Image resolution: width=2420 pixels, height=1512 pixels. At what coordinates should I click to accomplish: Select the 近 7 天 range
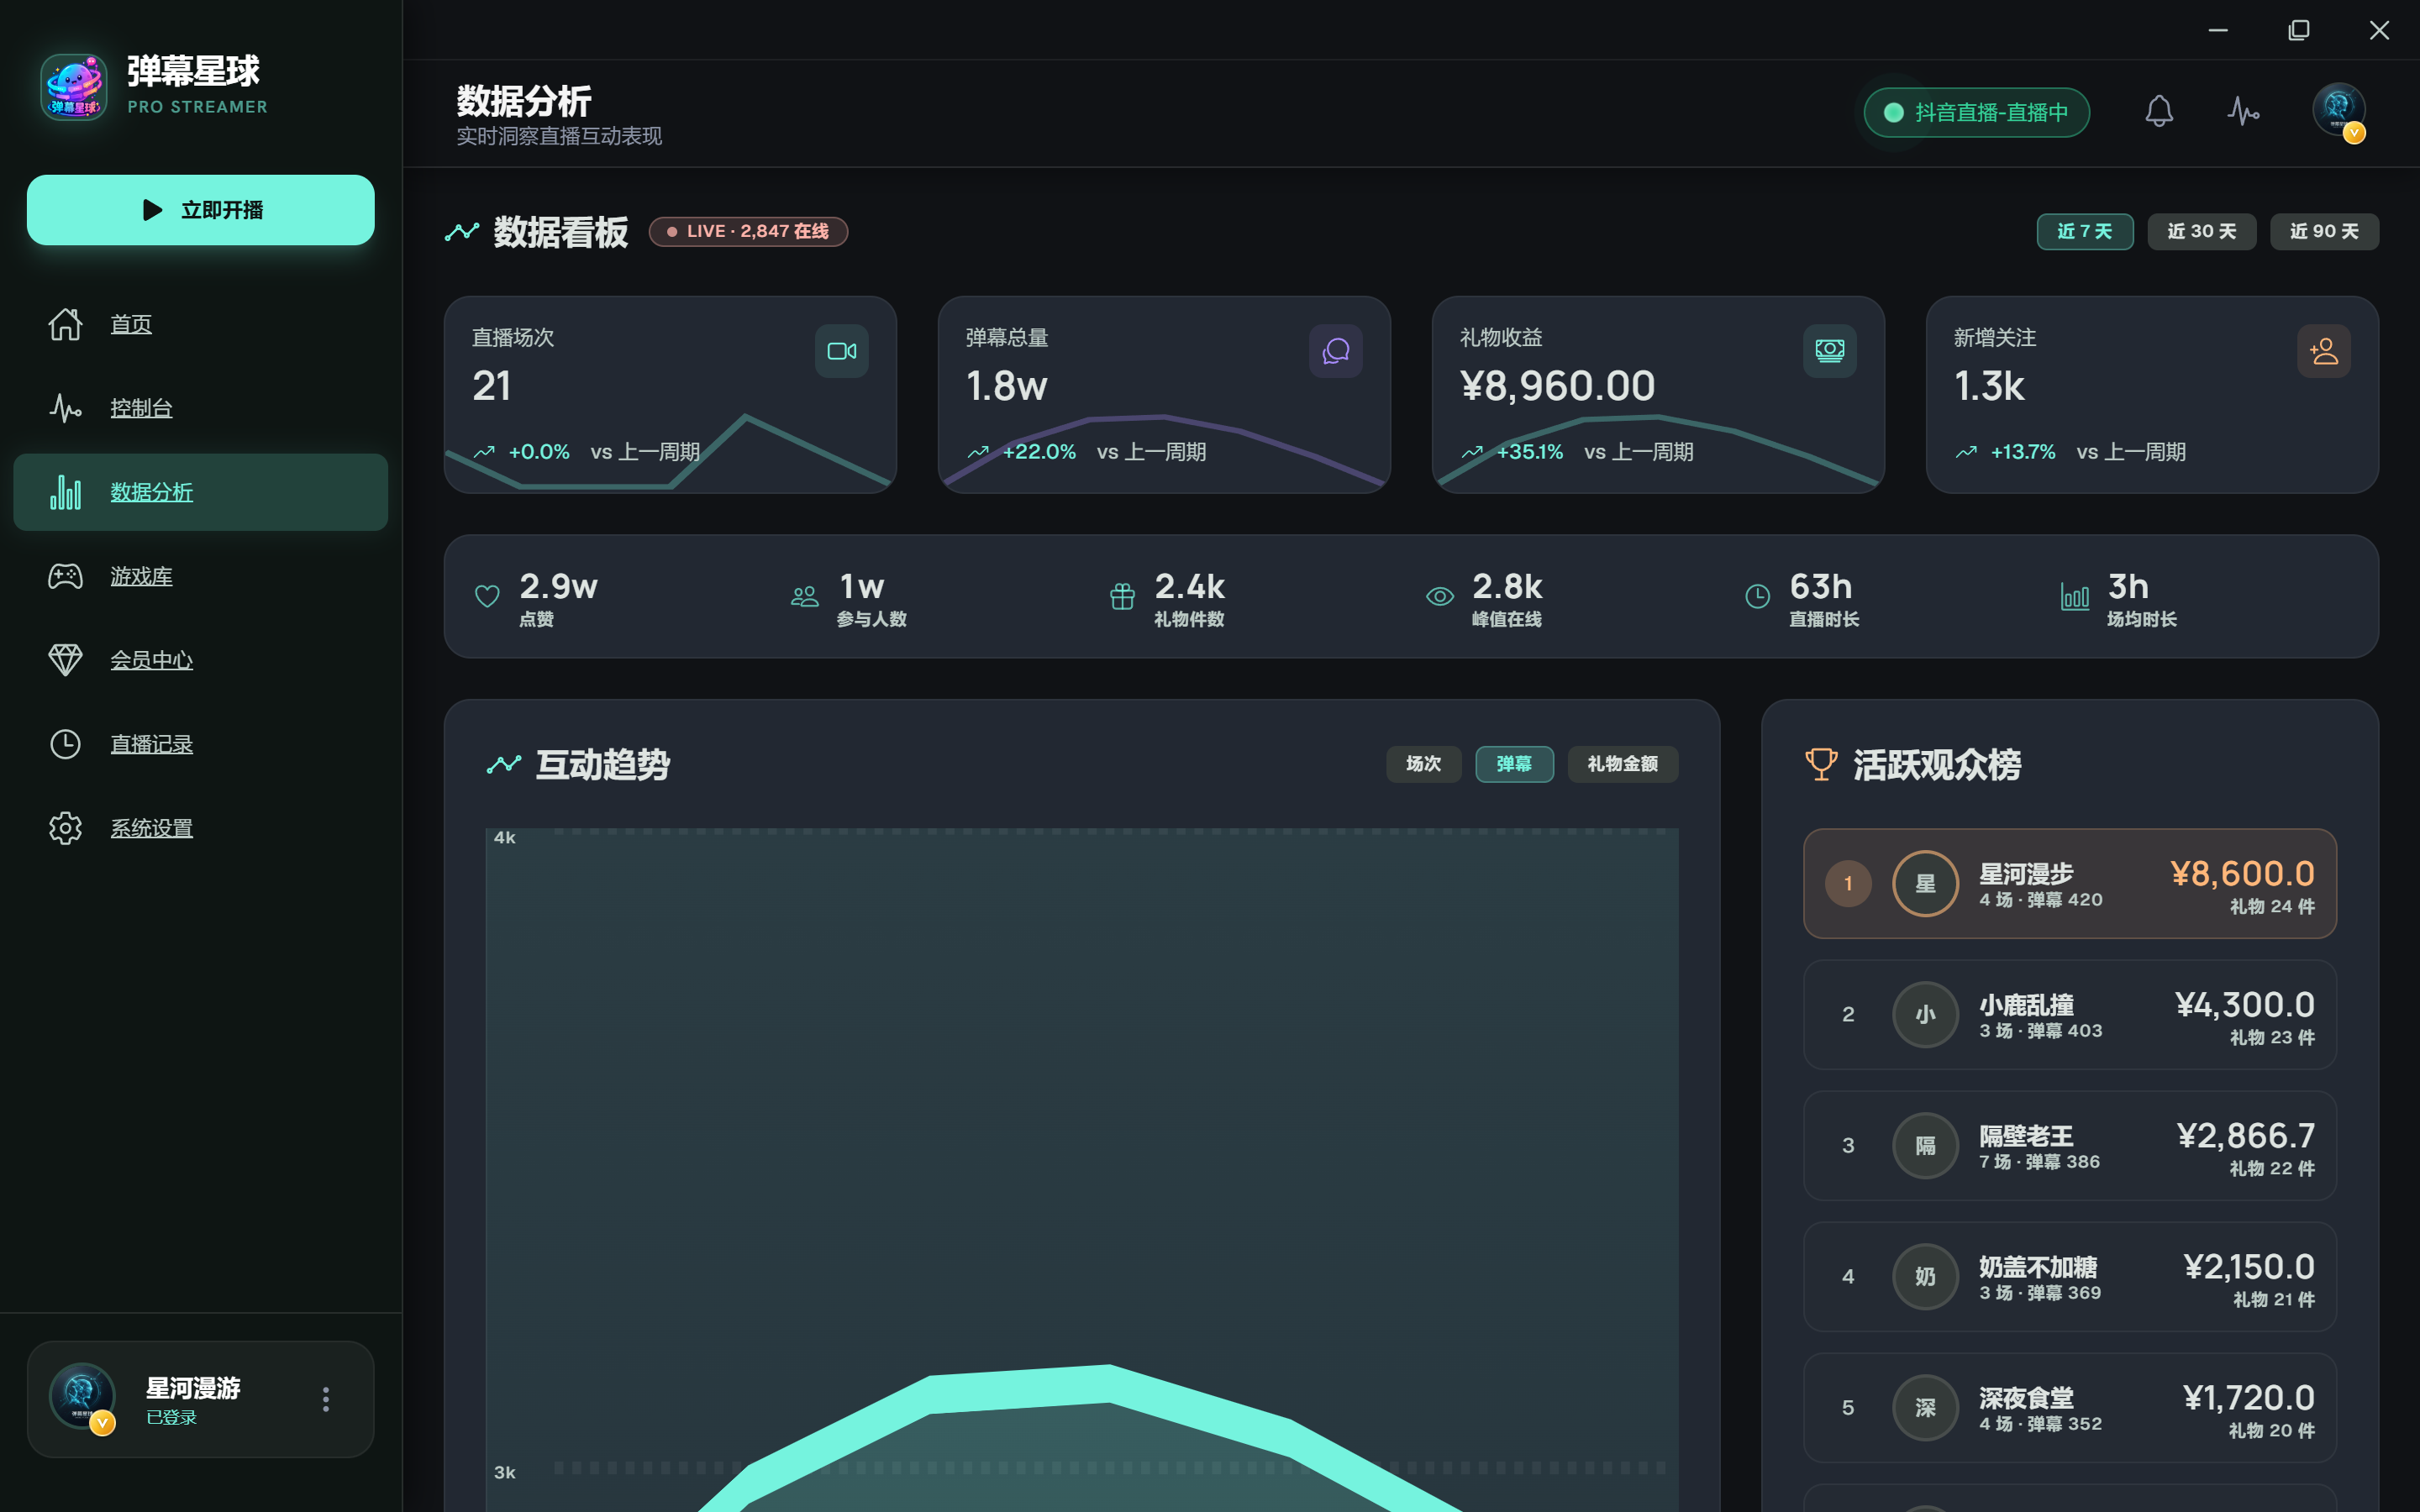(2085, 232)
